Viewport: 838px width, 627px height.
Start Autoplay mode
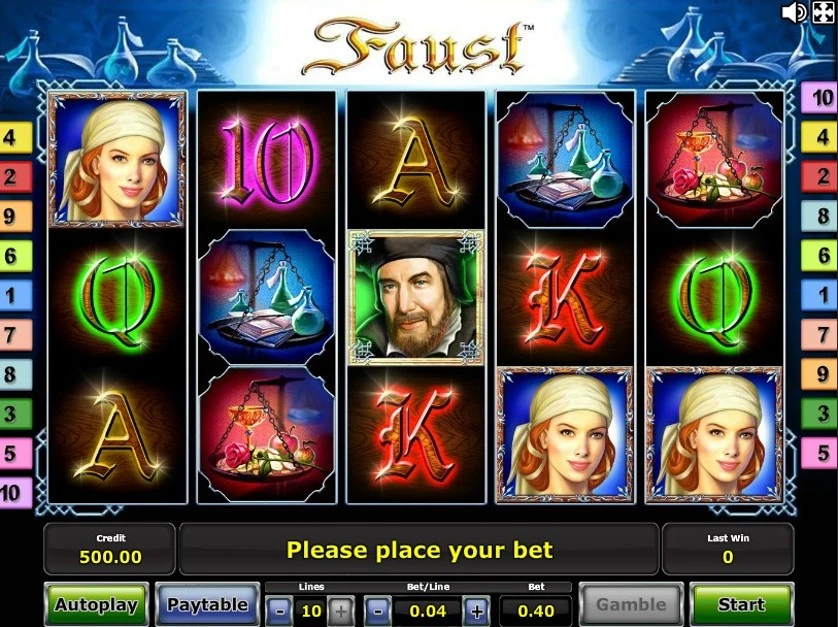[x=96, y=605]
